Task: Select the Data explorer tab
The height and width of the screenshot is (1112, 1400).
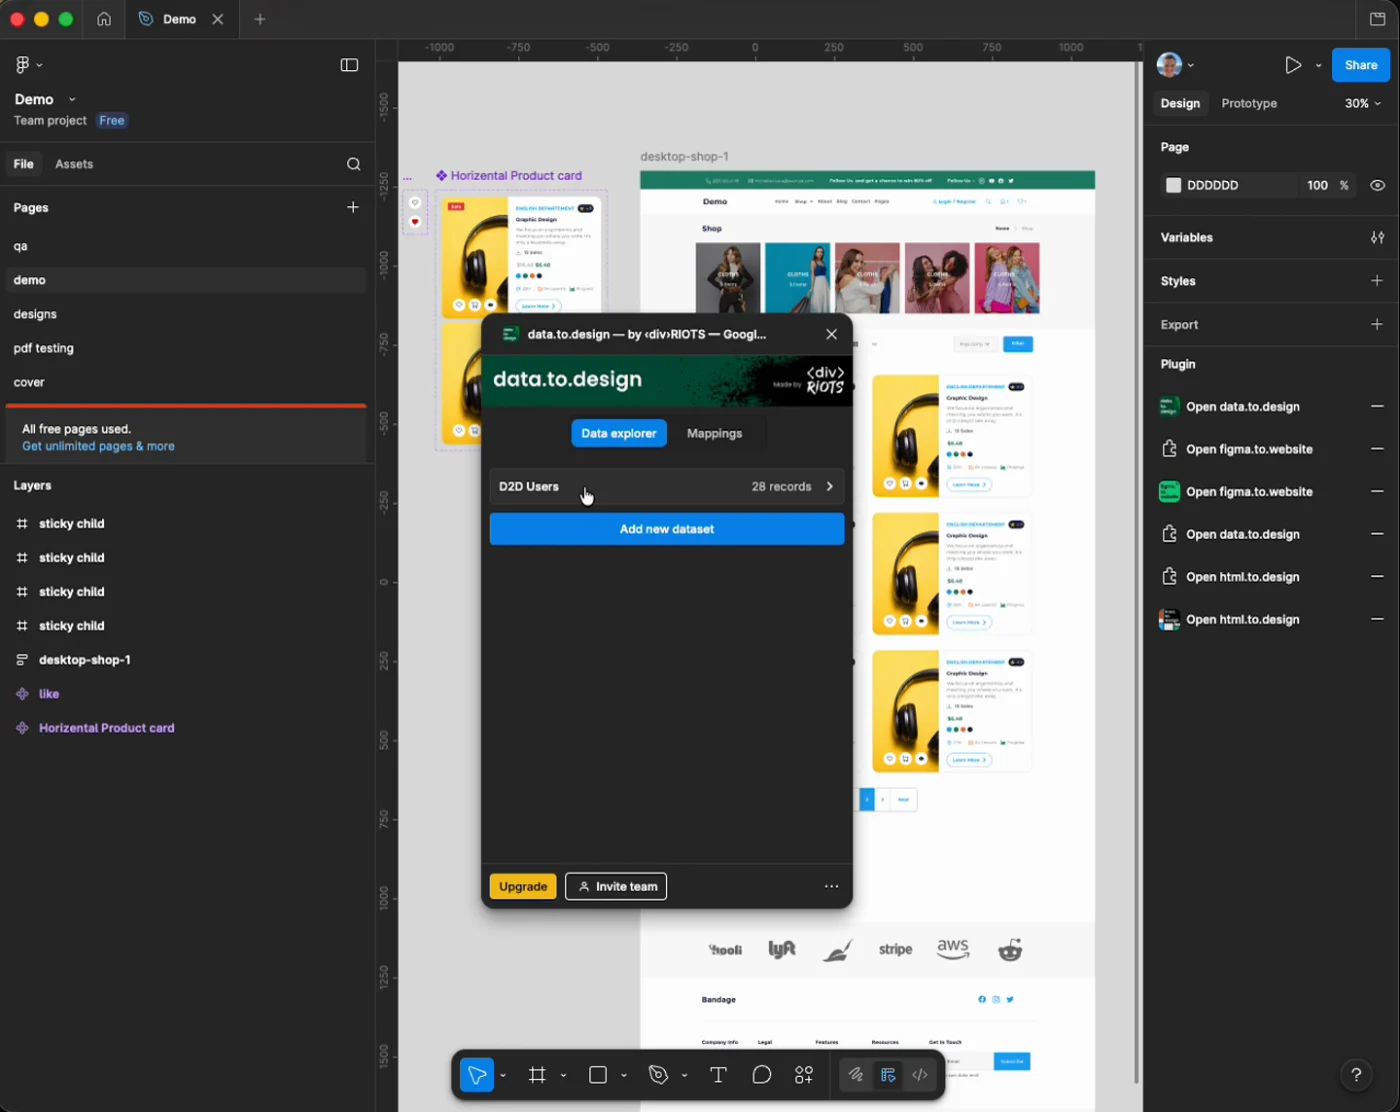Action: 619,434
